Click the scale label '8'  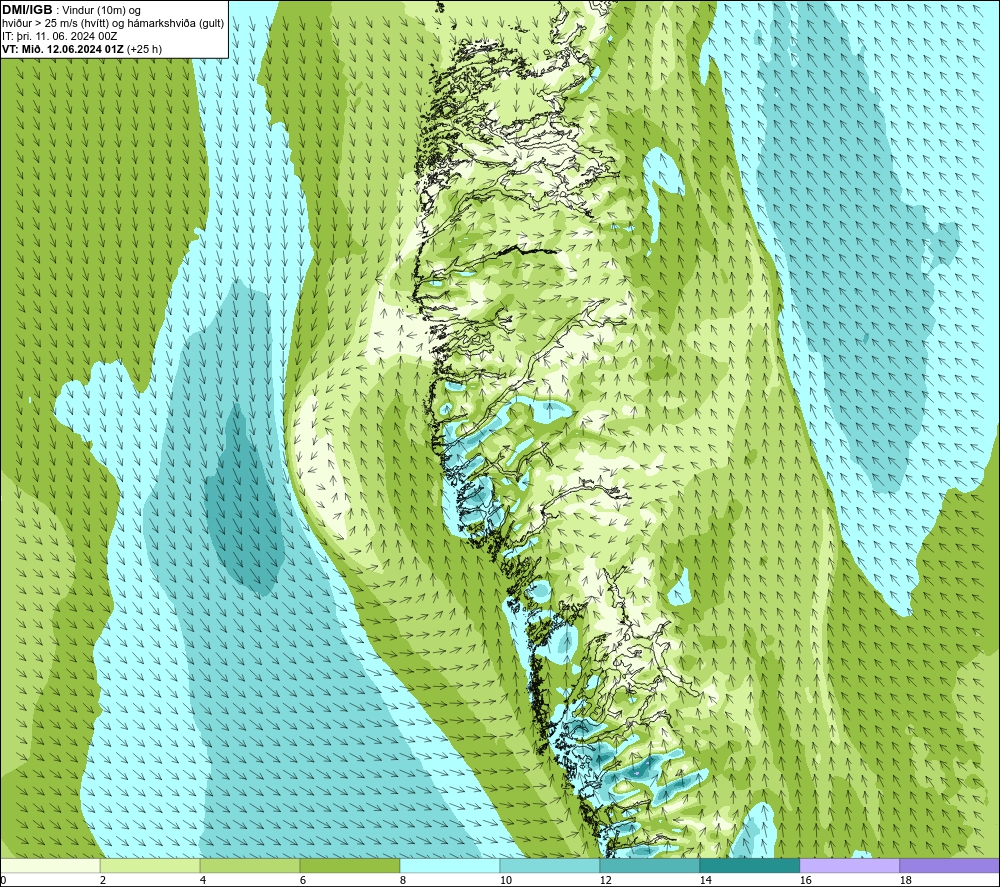pos(403,881)
